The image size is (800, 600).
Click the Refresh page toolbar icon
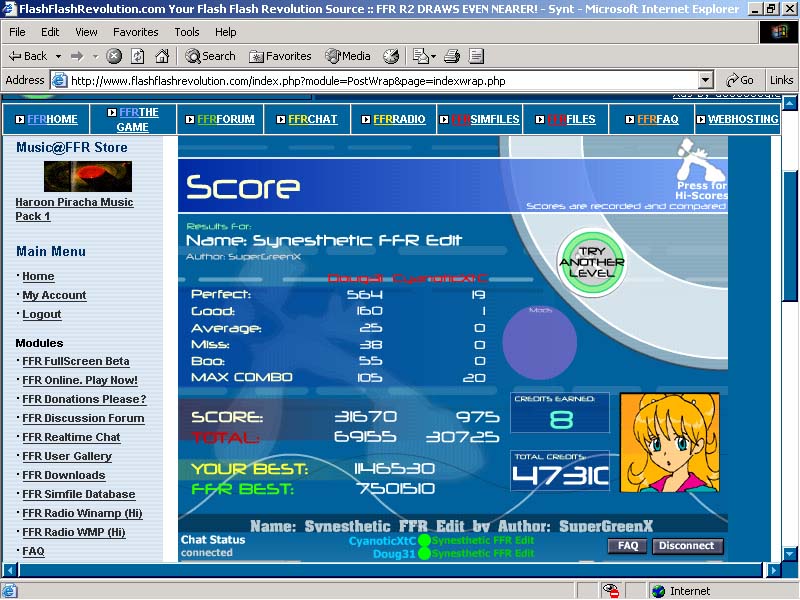point(138,56)
